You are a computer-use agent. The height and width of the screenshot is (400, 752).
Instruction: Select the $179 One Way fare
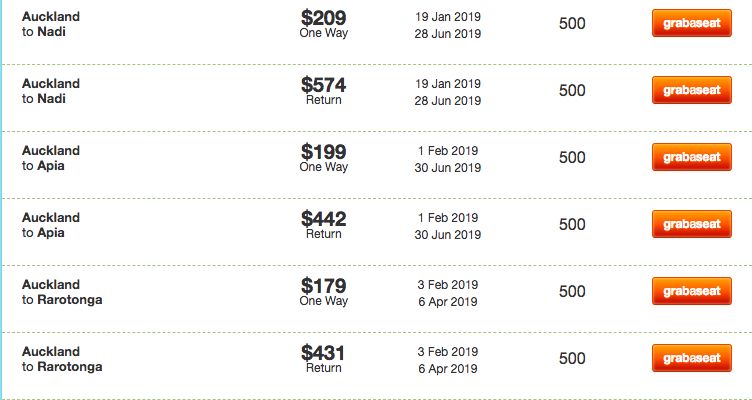coord(324,292)
